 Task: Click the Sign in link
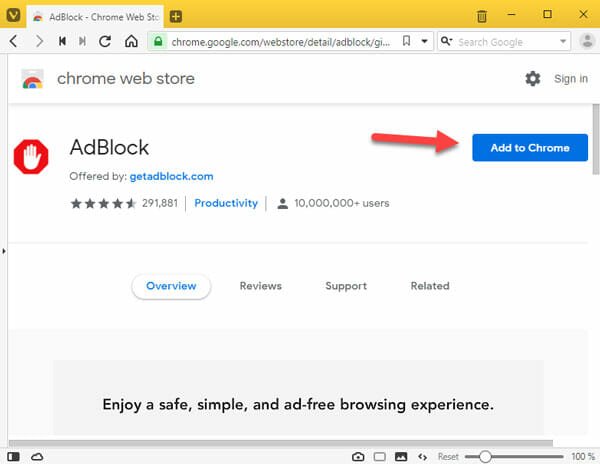pyautogui.click(x=571, y=79)
